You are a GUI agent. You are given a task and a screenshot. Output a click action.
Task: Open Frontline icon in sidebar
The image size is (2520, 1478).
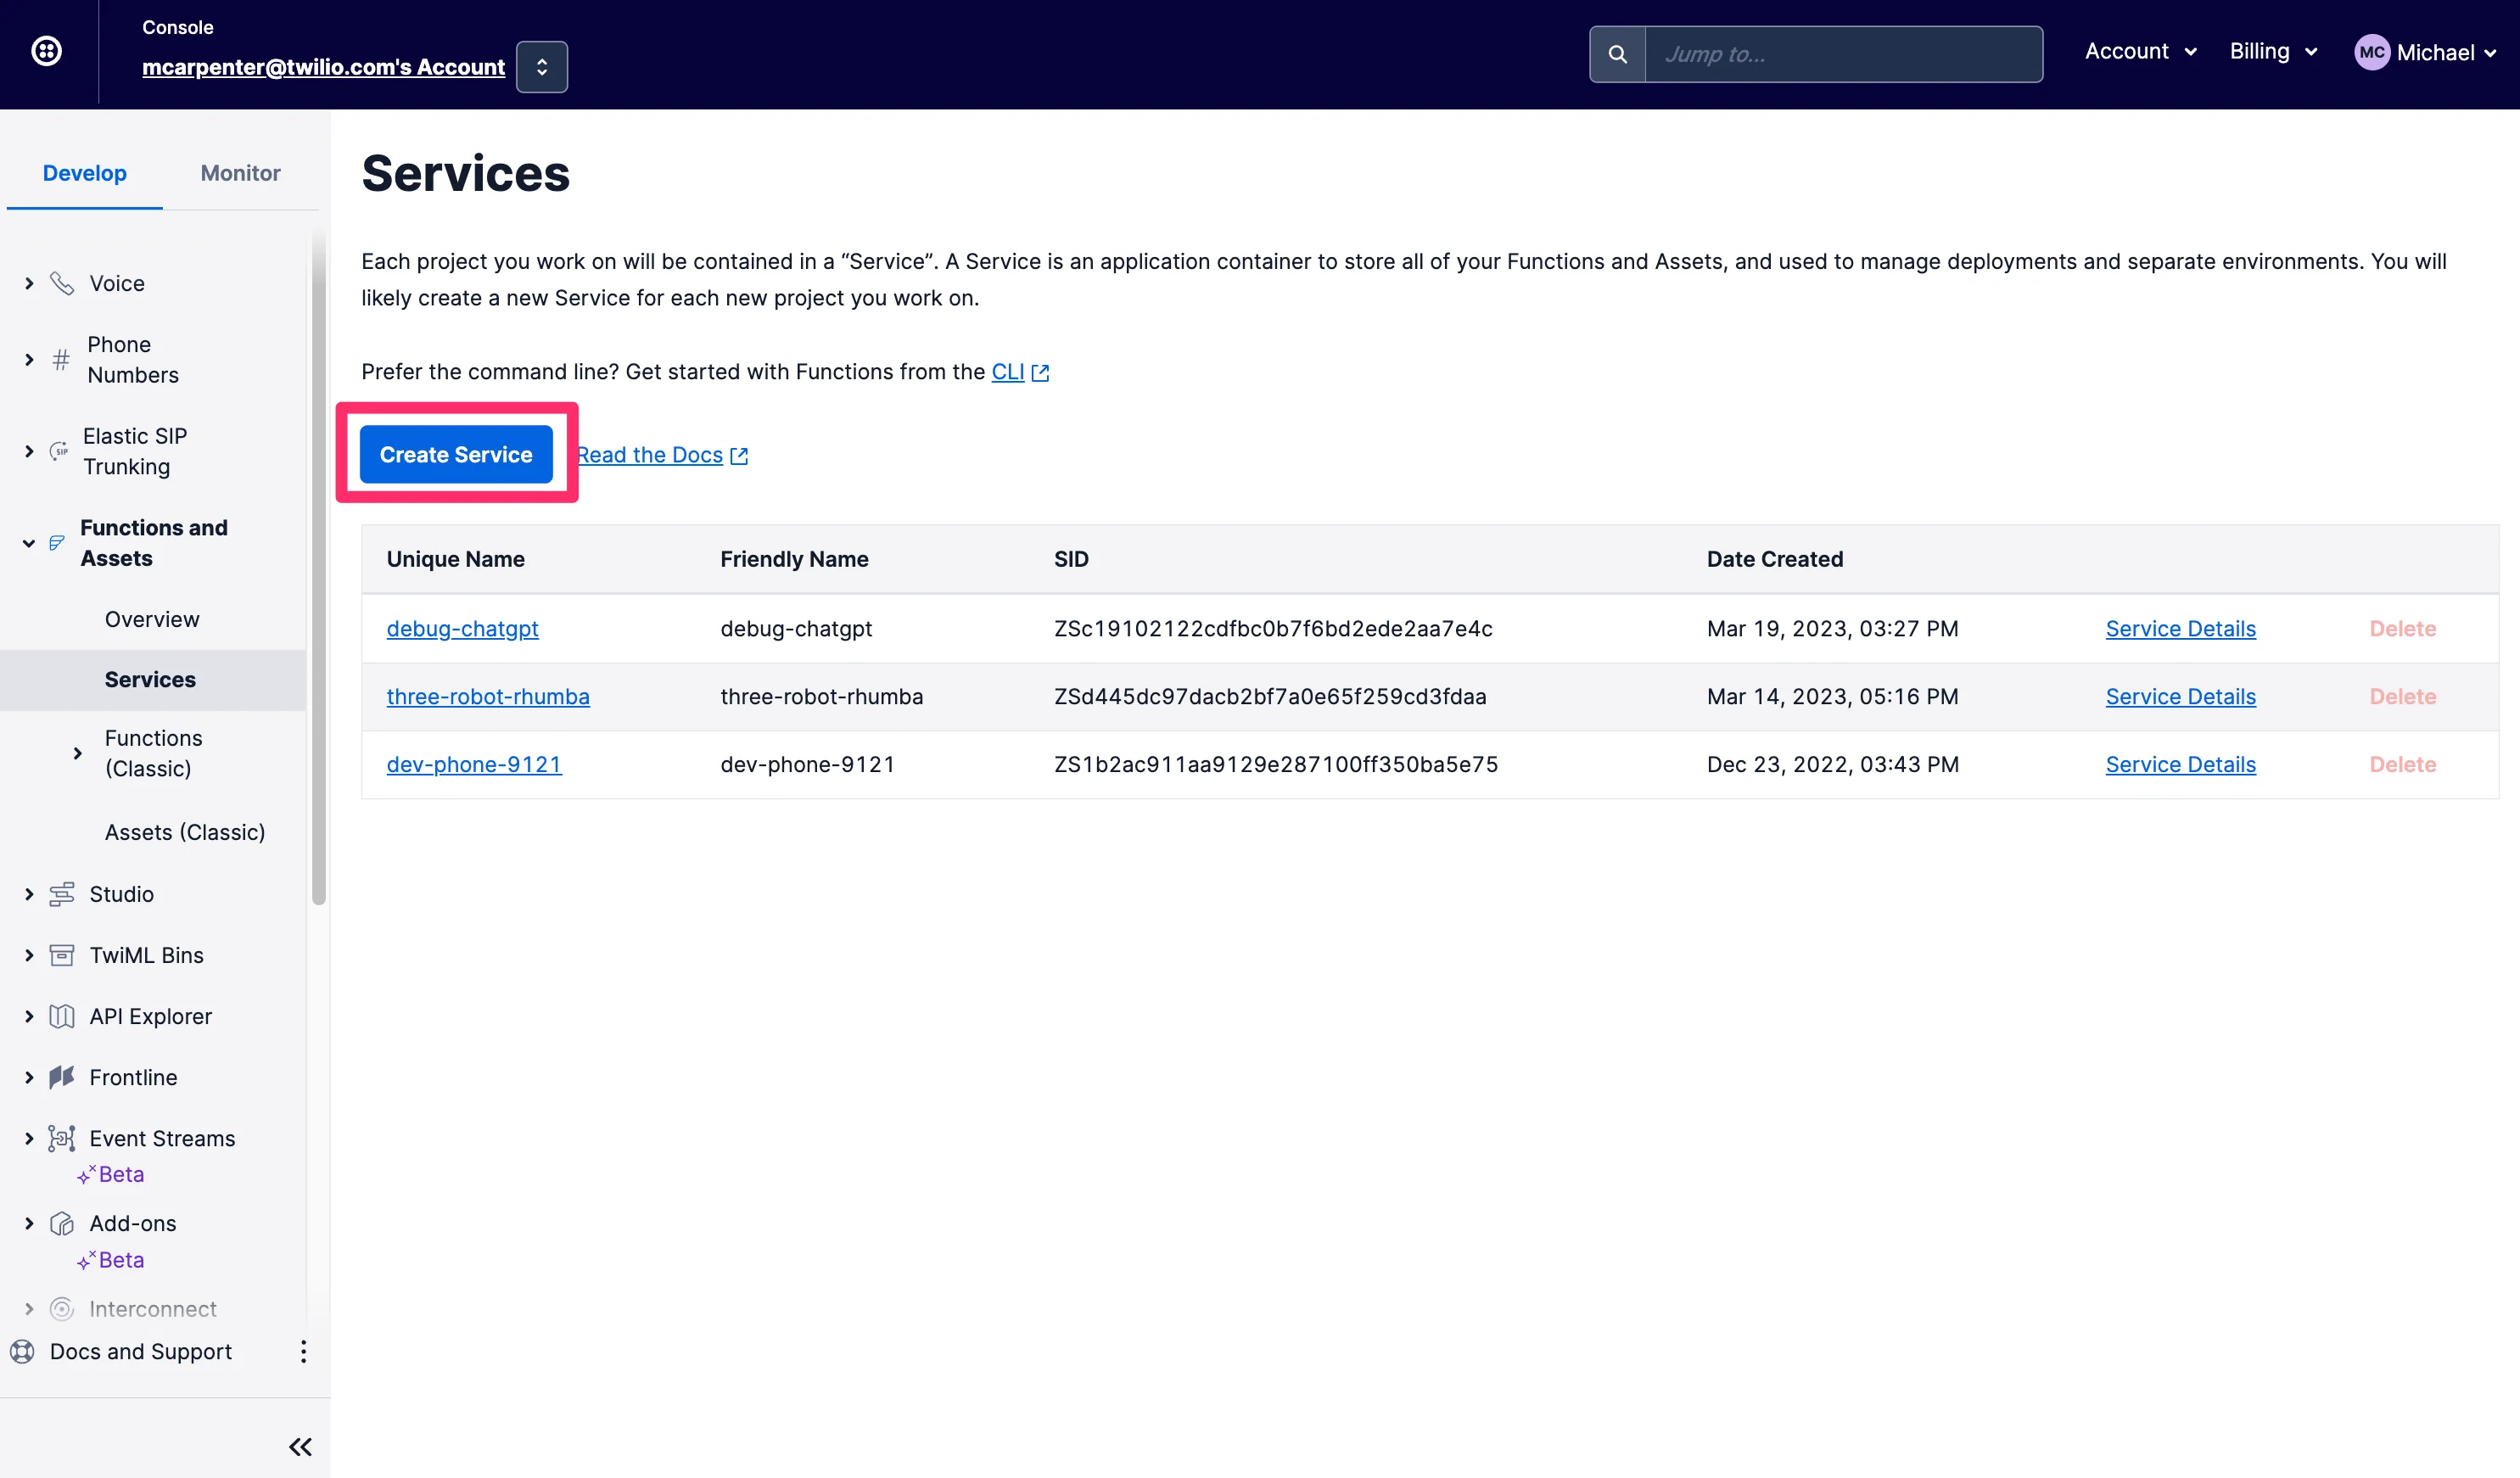pos(62,1077)
